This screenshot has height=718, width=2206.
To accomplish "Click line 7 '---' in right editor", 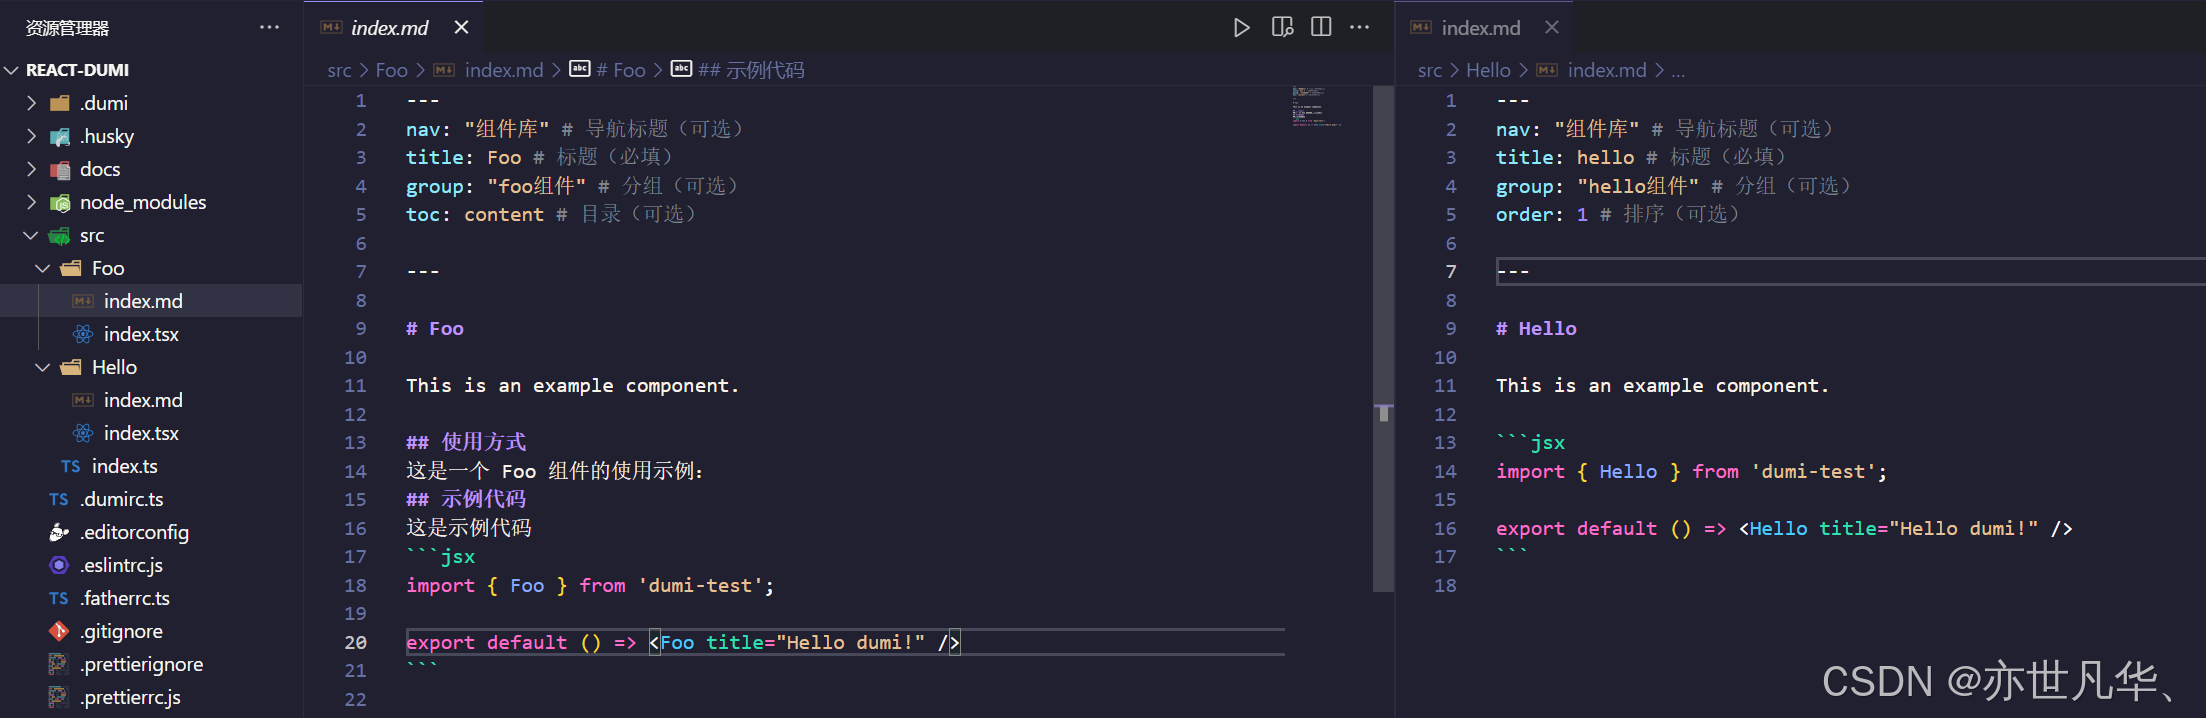I will [x=1513, y=271].
